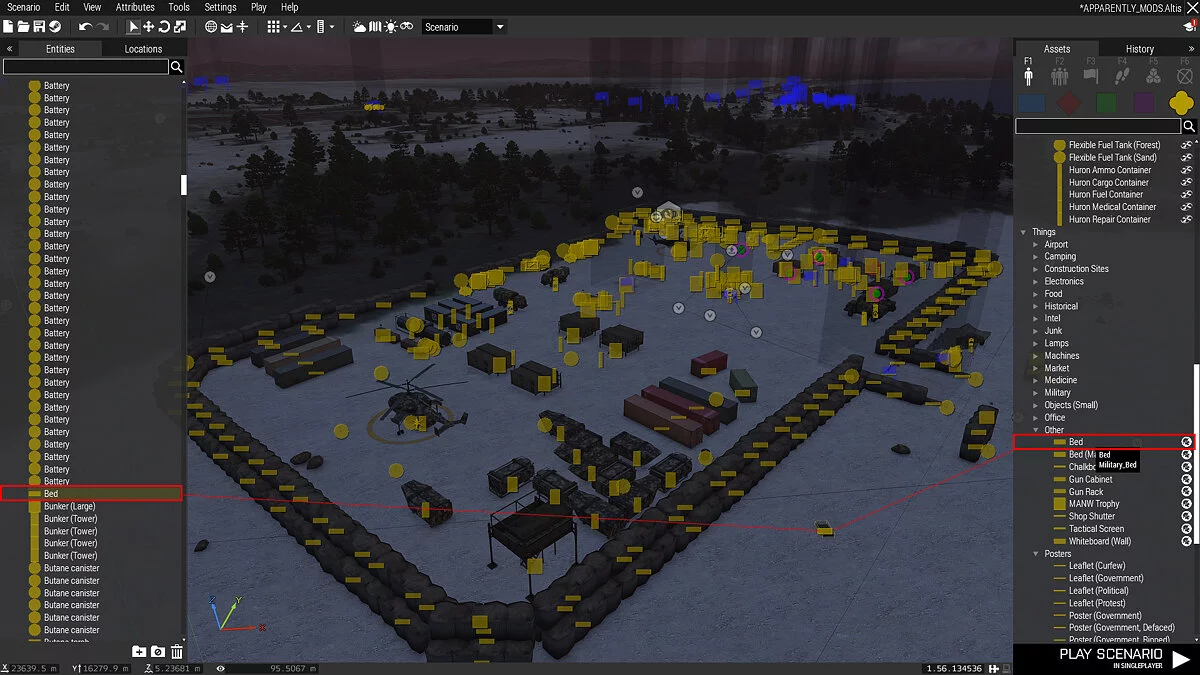Image resolution: width=1200 pixels, height=675 pixels.
Task: Click the assets search magnifier icon
Action: (1189, 126)
